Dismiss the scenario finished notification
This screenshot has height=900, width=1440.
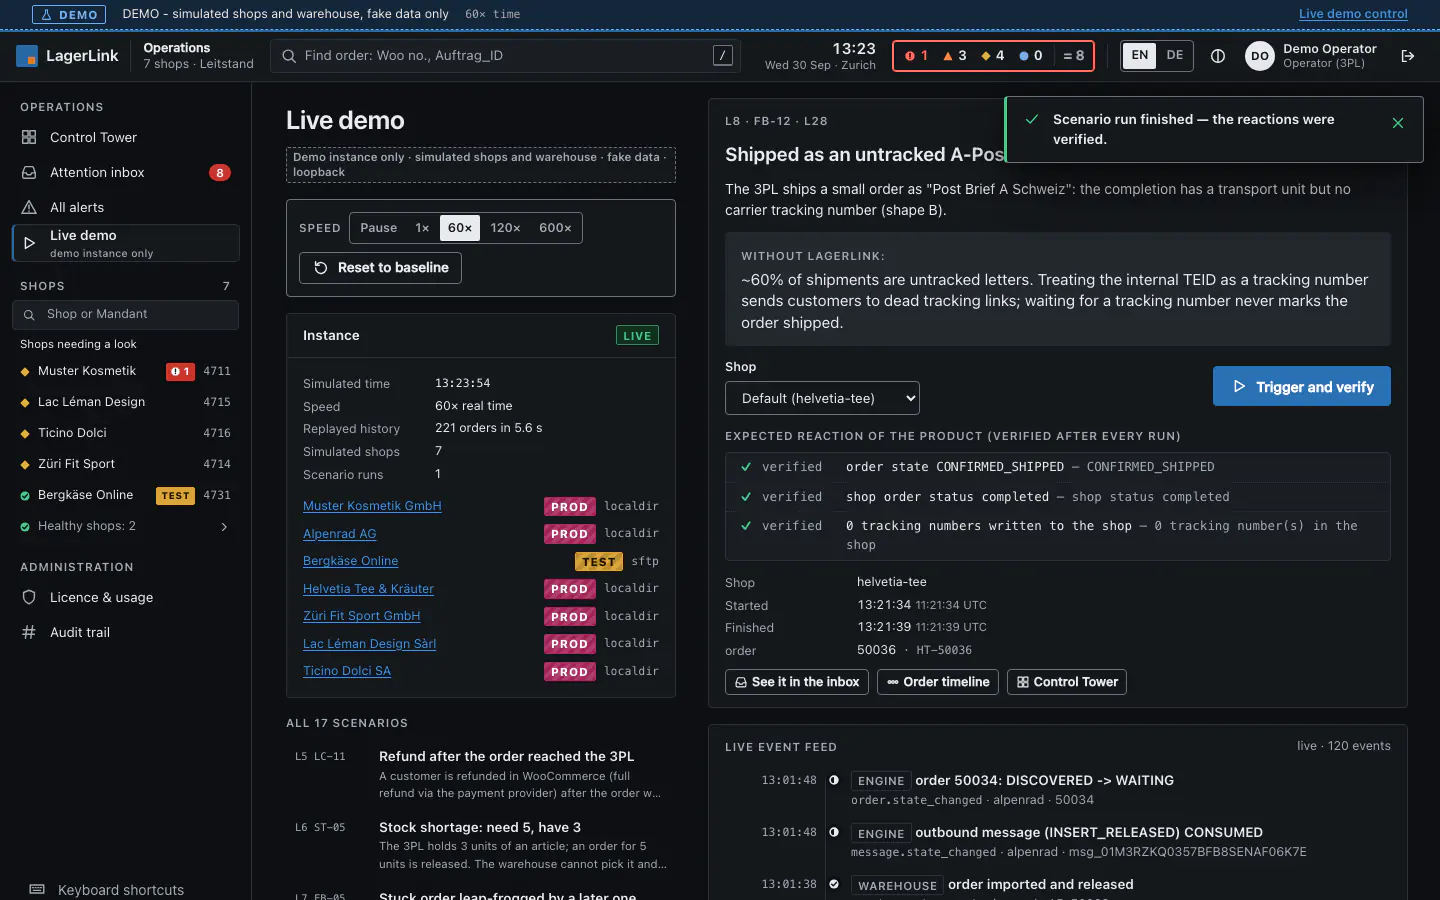(x=1398, y=123)
